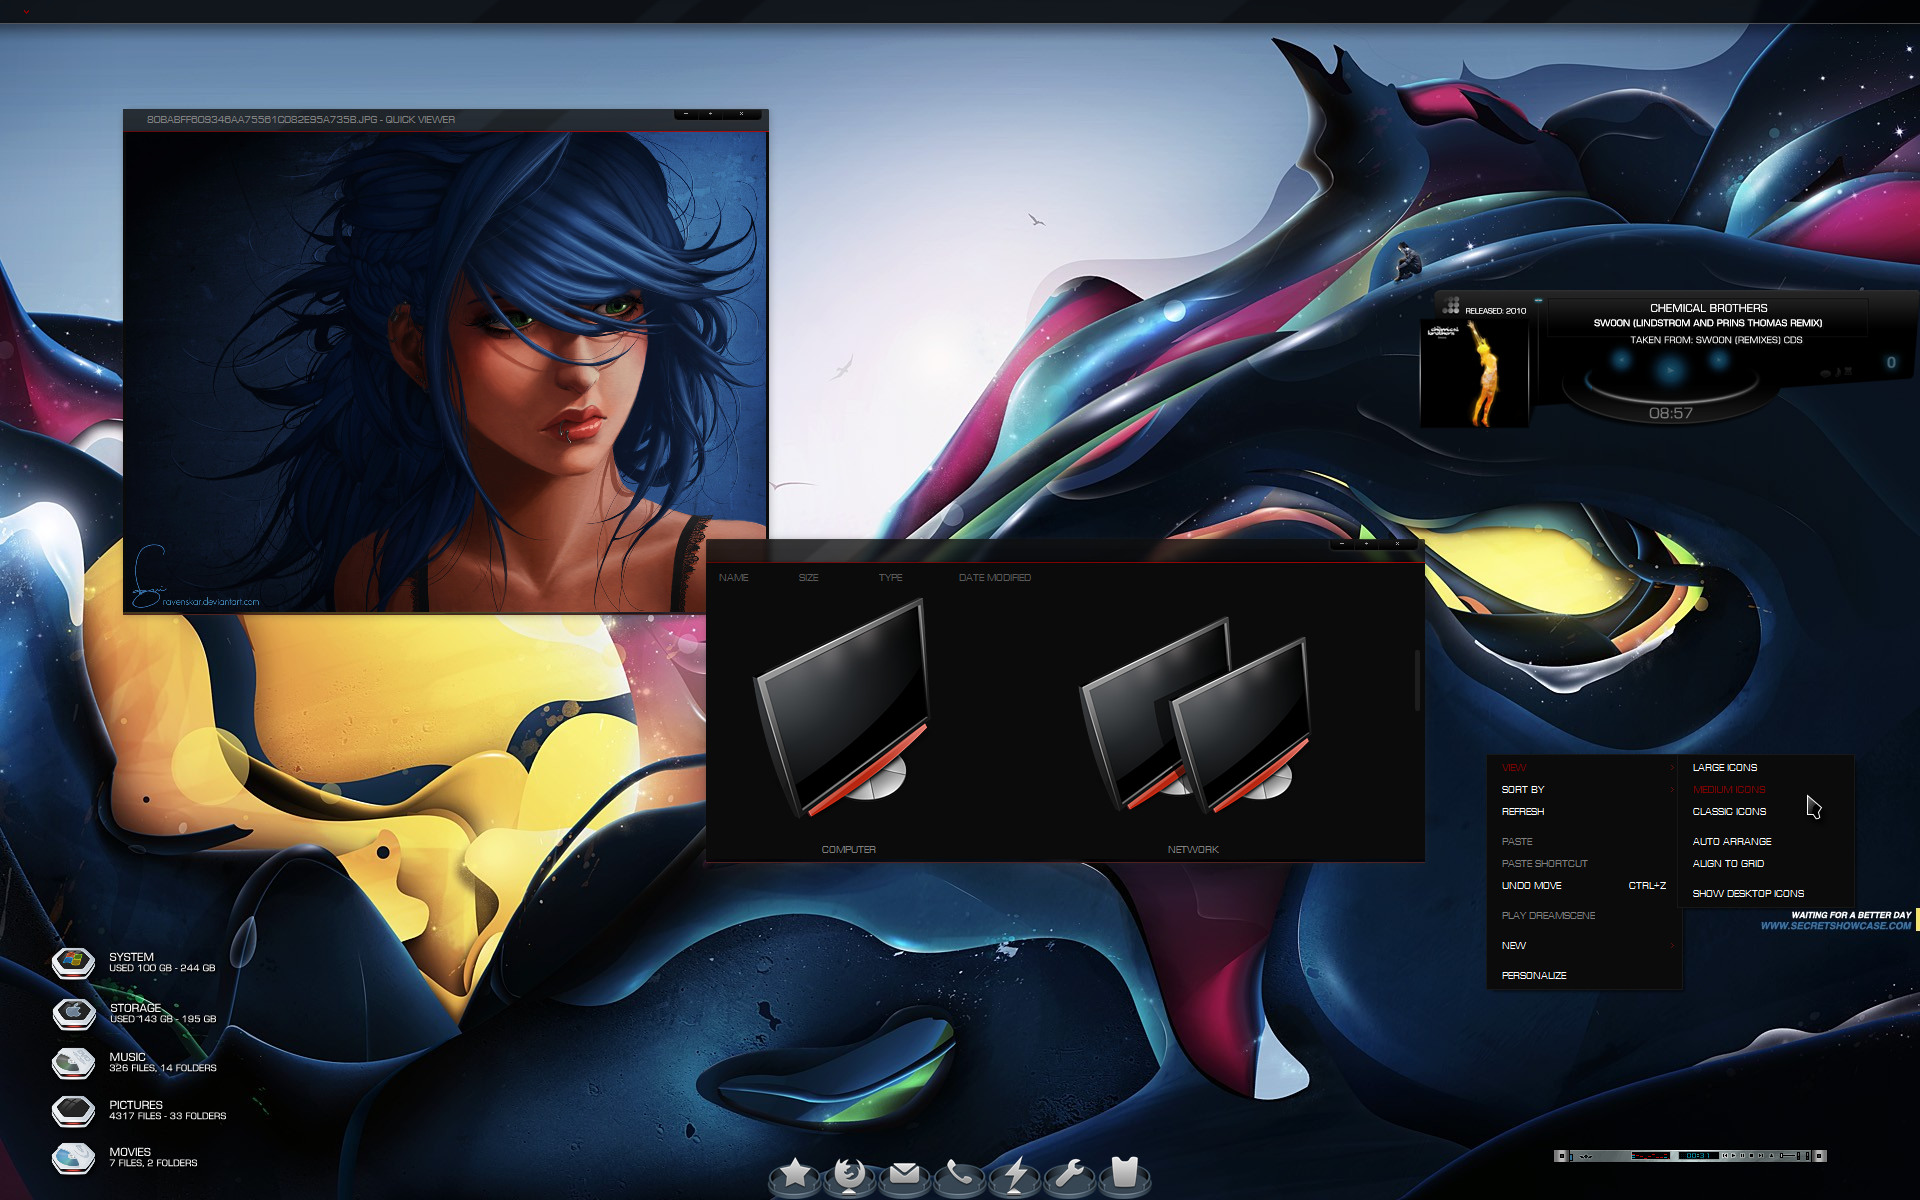Click the right end-cap button of mini player
Screen dimensions: 1920x1200
(x=1819, y=1156)
